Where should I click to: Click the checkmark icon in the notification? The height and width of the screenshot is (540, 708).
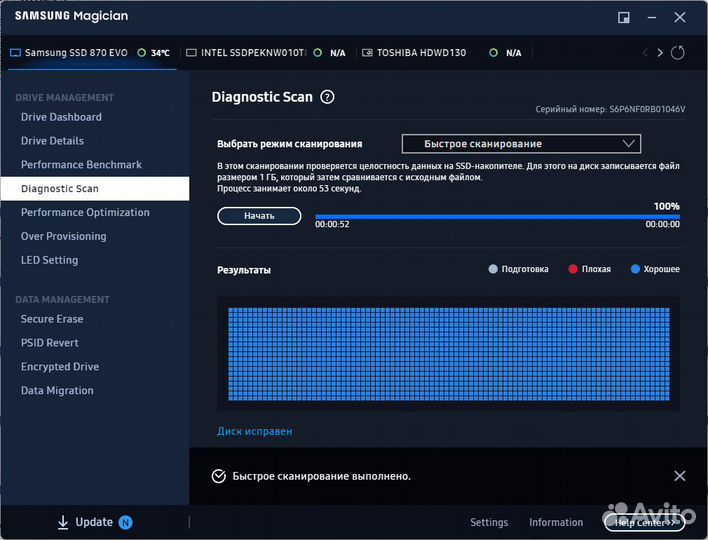tap(219, 476)
